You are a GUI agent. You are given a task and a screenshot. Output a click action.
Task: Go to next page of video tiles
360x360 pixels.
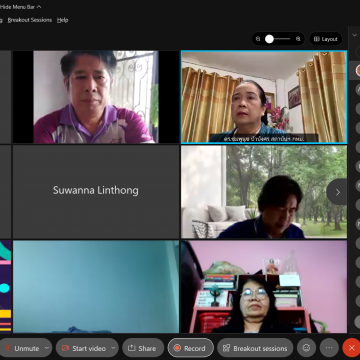pyautogui.click(x=337, y=192)
